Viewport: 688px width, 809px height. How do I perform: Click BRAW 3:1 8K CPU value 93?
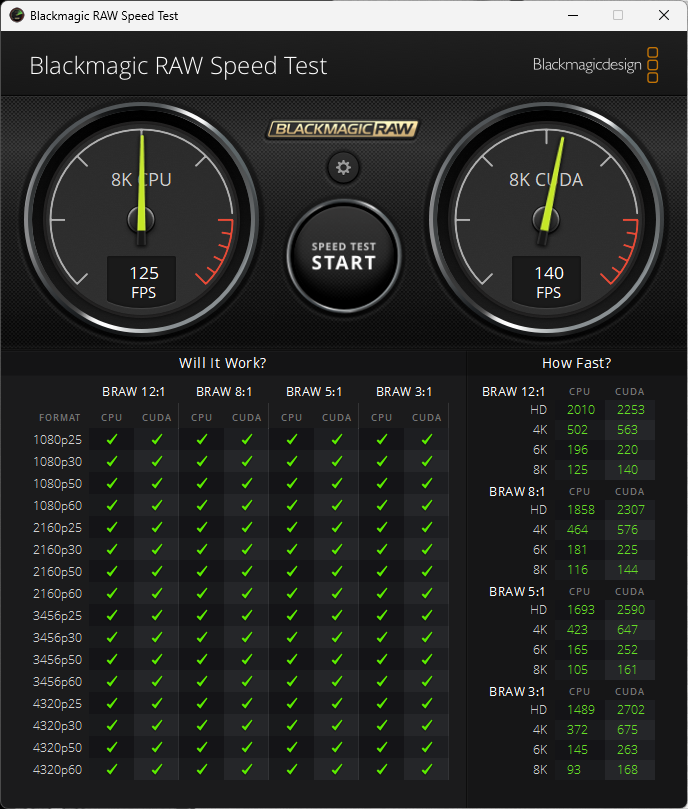(x=573, y=770)
